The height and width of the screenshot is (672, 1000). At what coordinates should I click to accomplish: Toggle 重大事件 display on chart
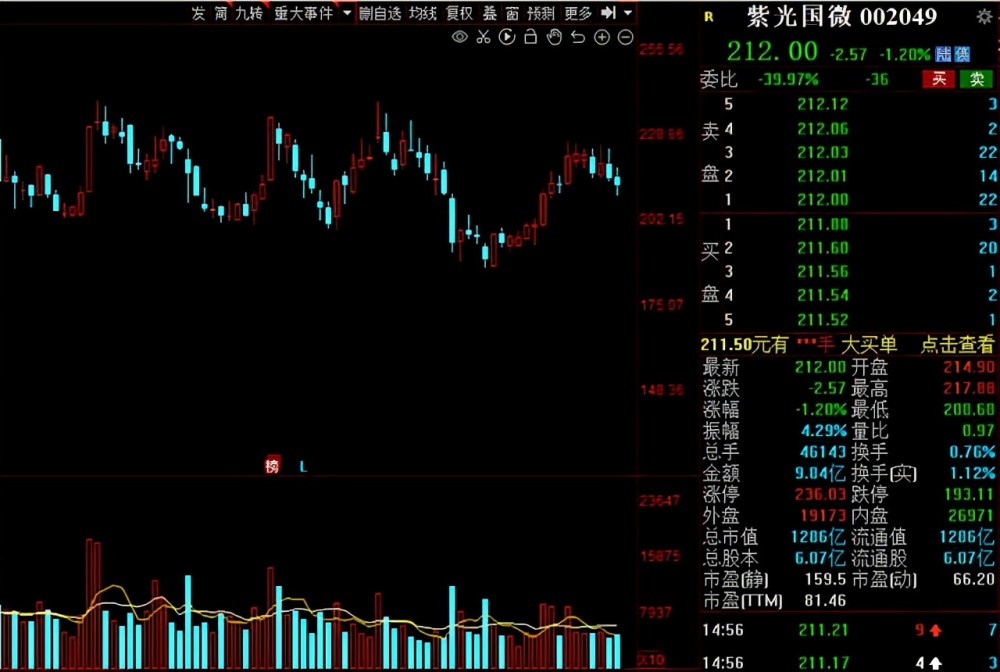pos(304,13)
